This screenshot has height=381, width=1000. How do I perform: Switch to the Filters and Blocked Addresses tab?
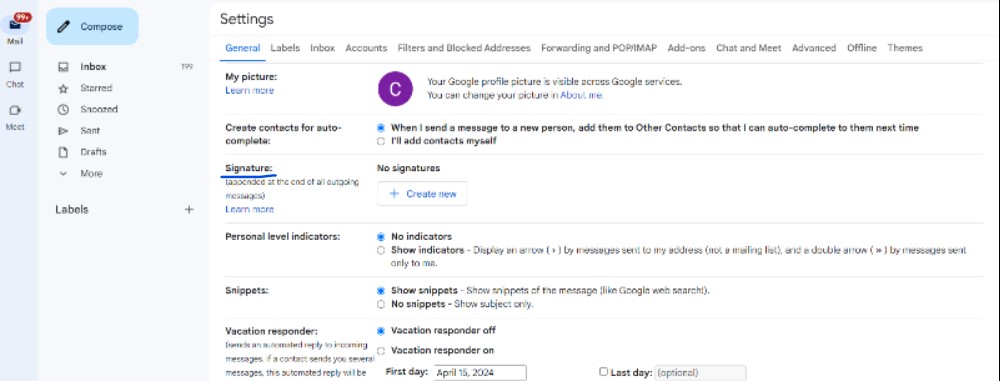(x=464, y=48)
